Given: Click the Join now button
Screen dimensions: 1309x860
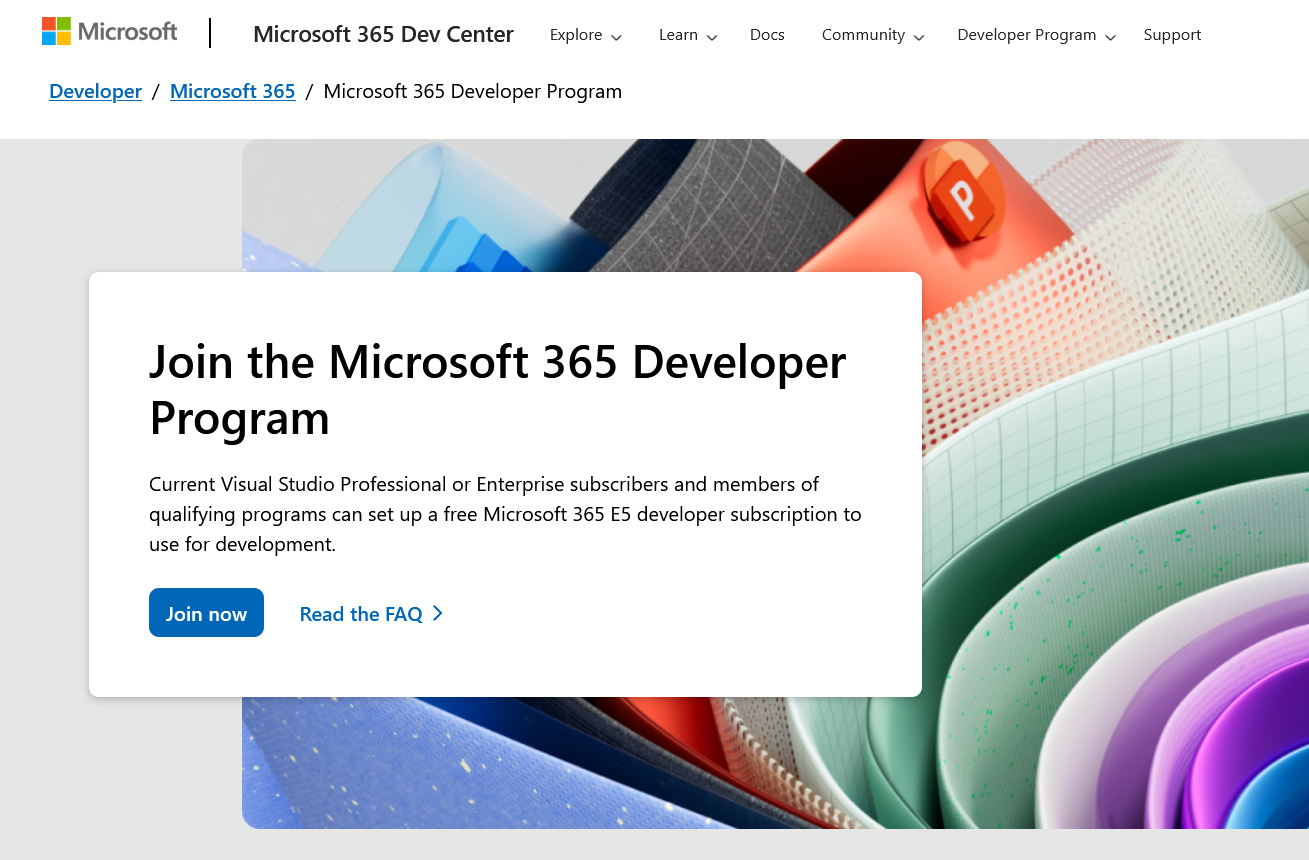Looking at the screenshot, I should [x=206, y=613].
